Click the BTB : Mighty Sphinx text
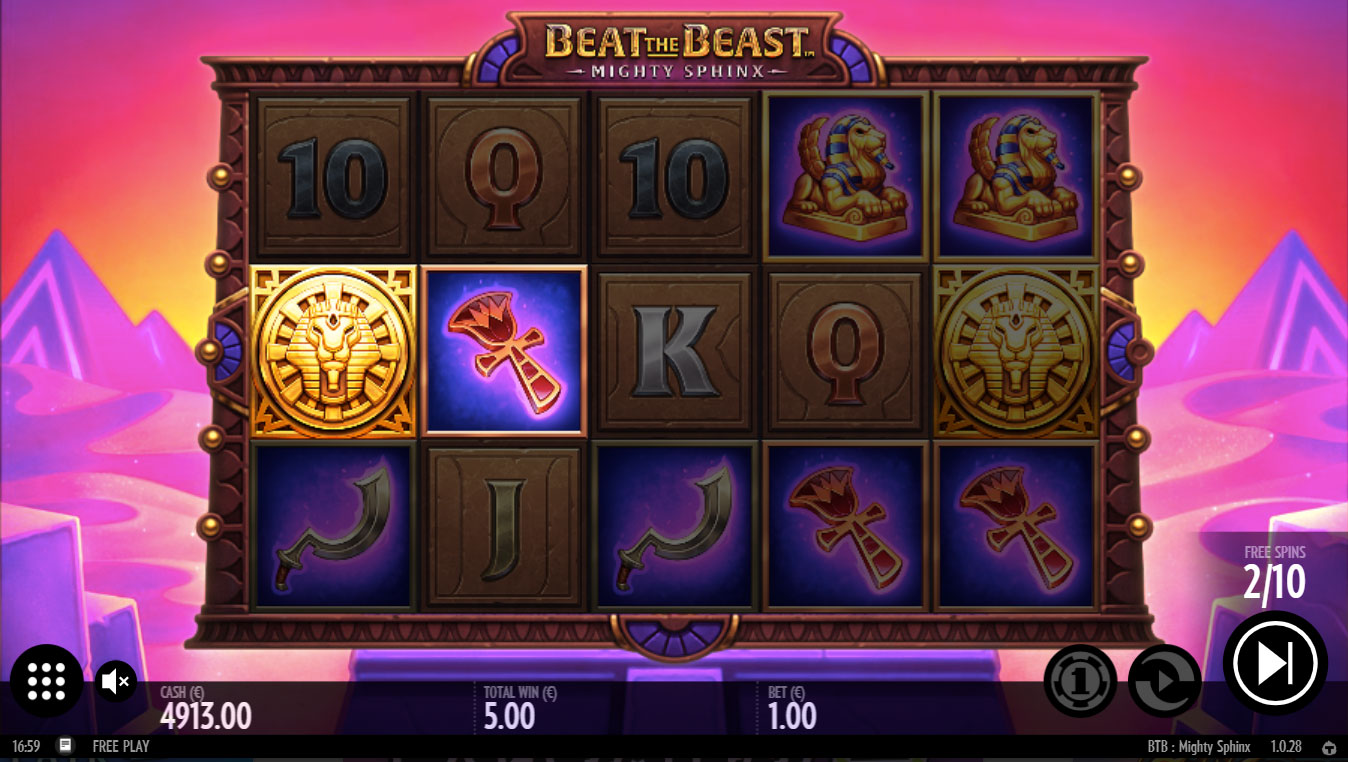This screenshot has height=762, width=1348. click(1199, 747)
